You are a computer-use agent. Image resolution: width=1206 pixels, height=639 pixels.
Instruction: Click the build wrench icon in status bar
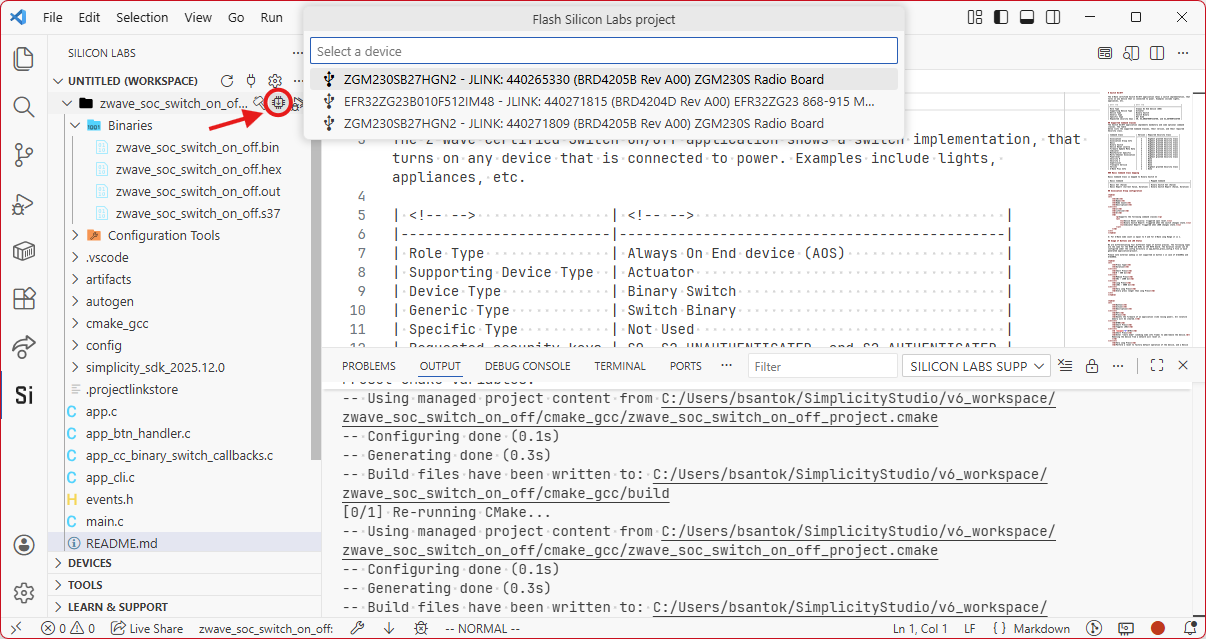coord(356,629)
